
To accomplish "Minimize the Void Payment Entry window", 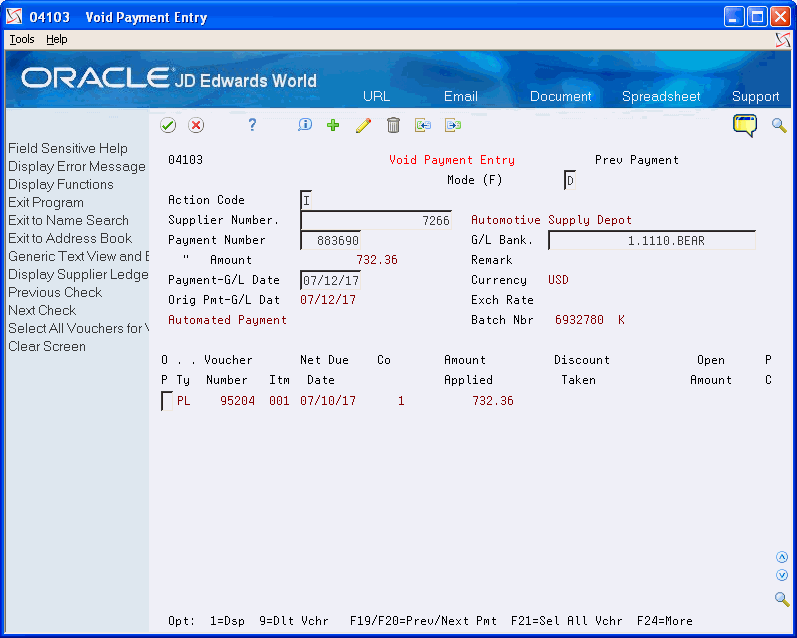I will point(734,17).
